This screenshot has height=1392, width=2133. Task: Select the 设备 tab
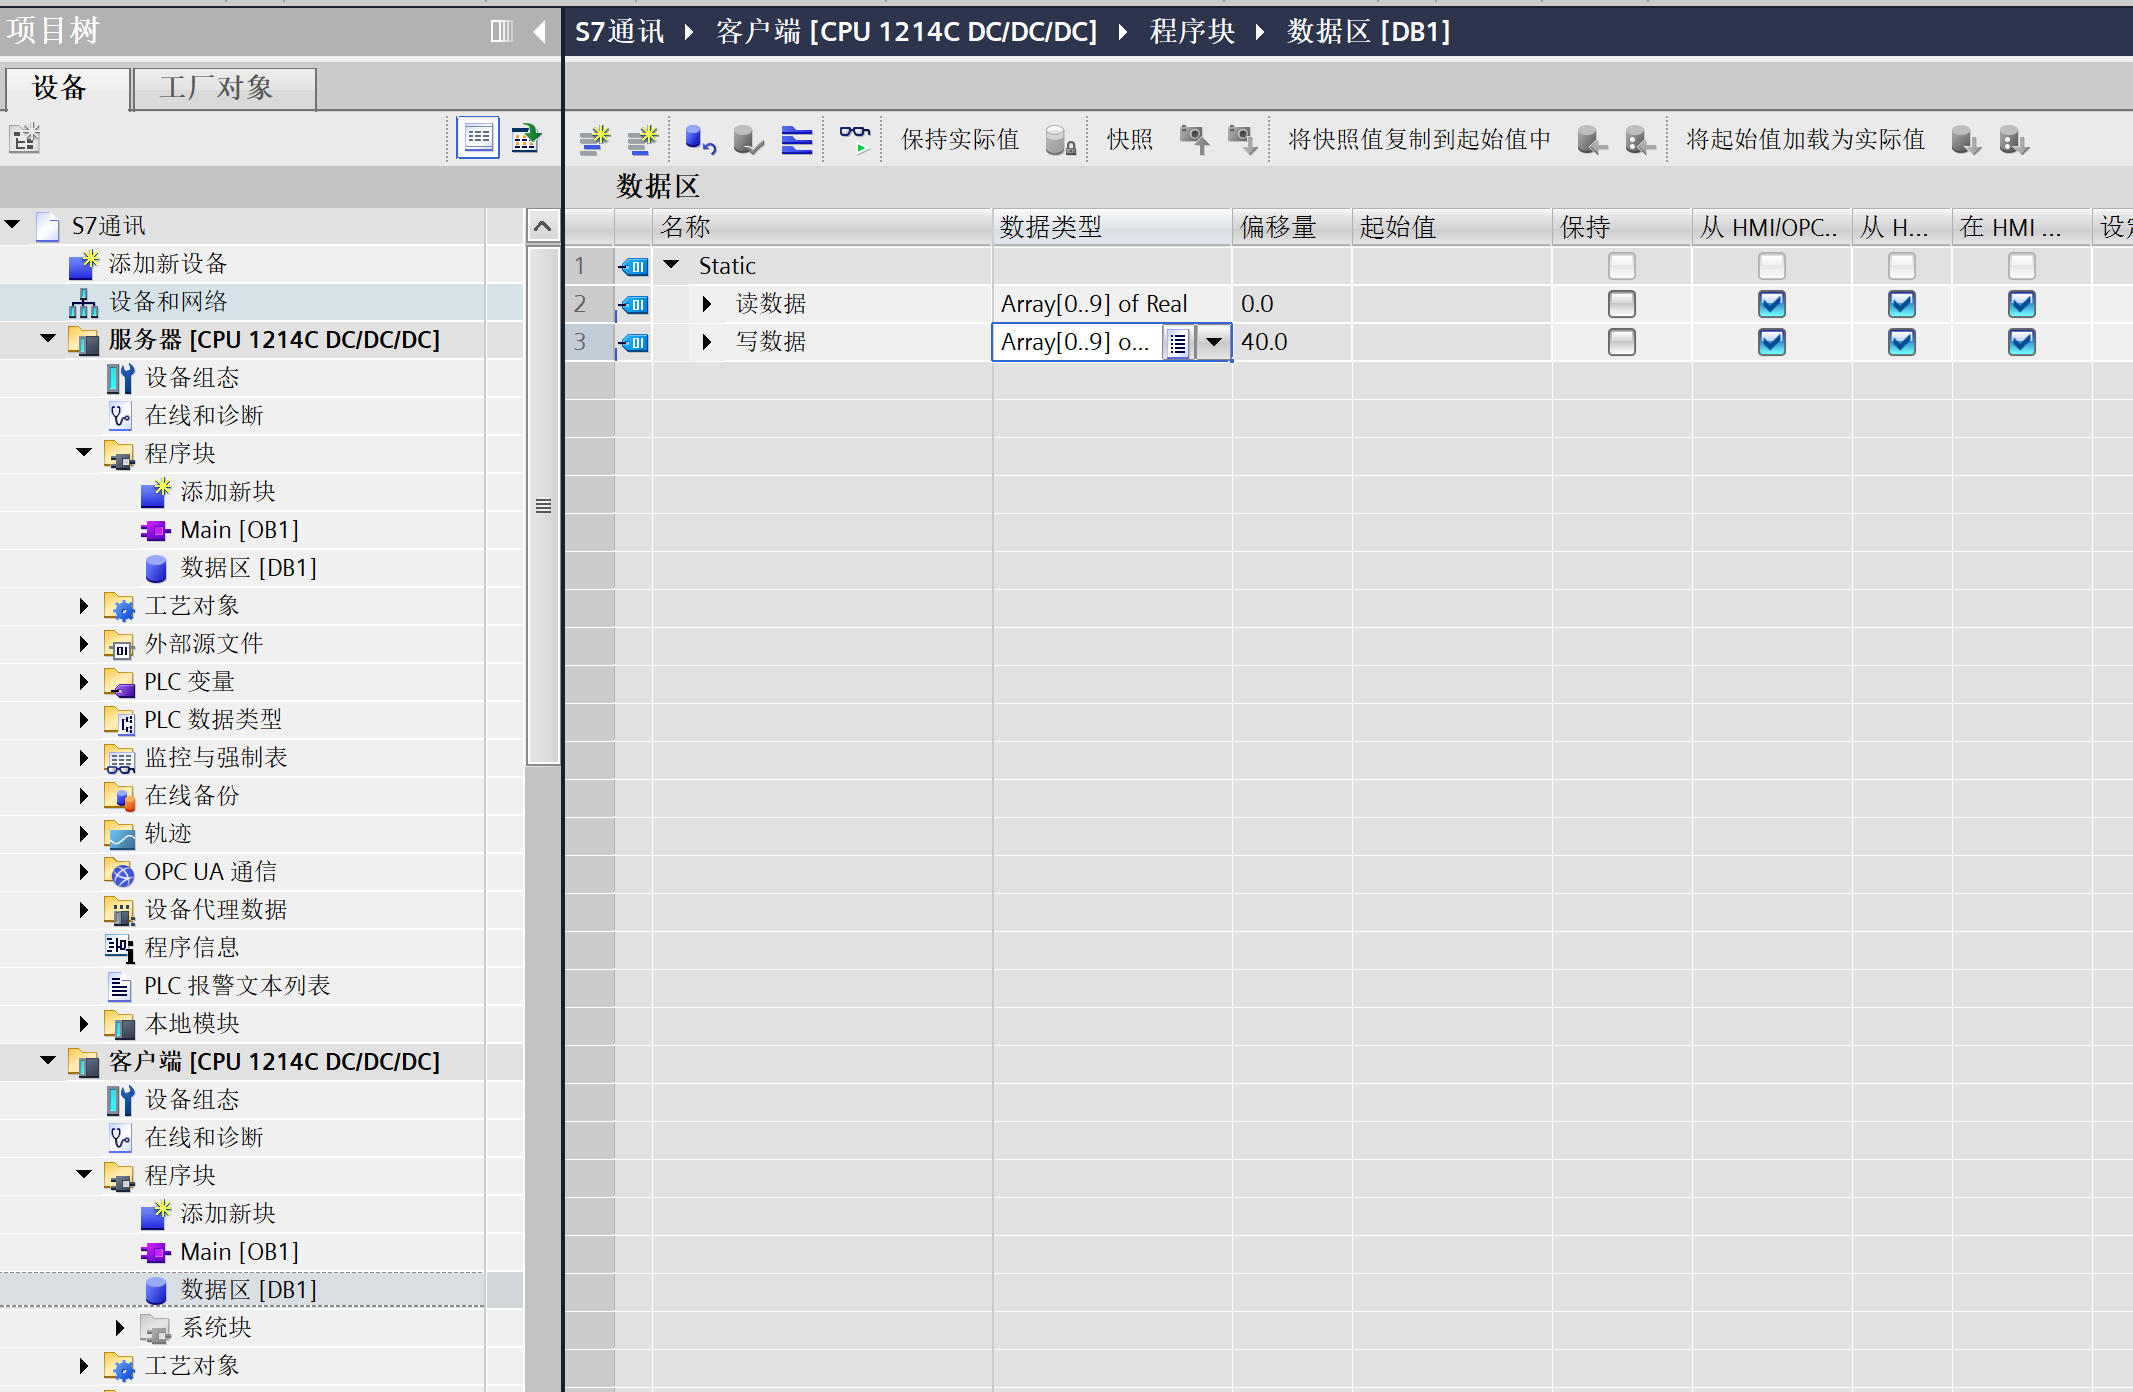click(64, 88)
